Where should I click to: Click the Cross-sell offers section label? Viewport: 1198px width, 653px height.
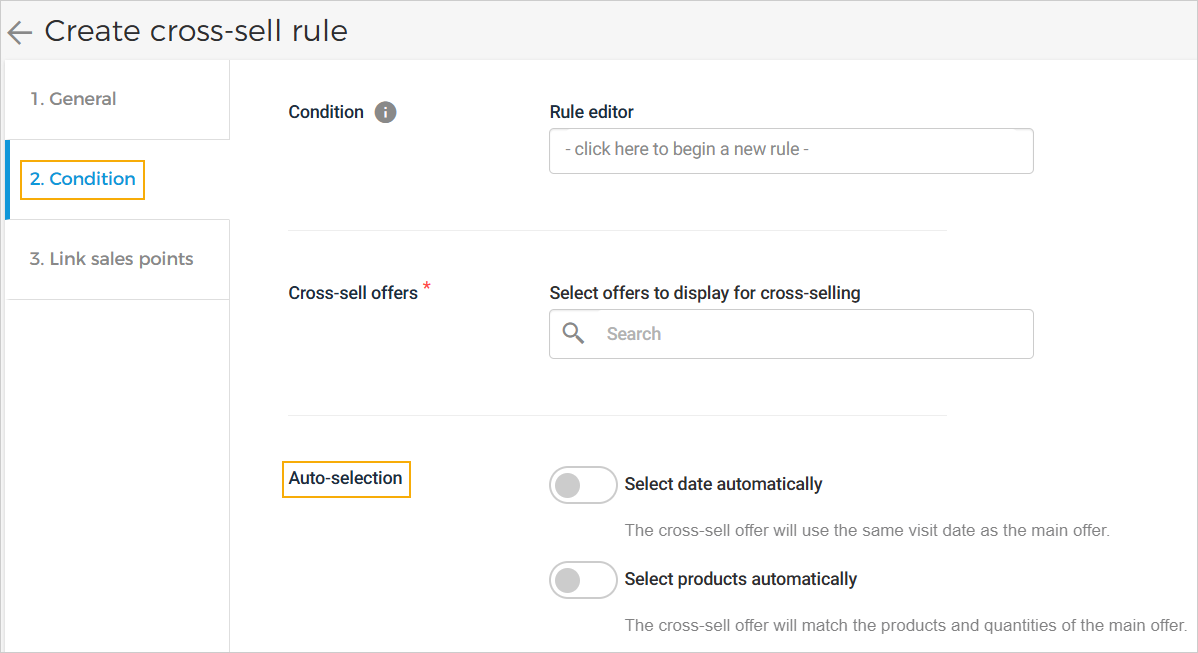point(353,293)
